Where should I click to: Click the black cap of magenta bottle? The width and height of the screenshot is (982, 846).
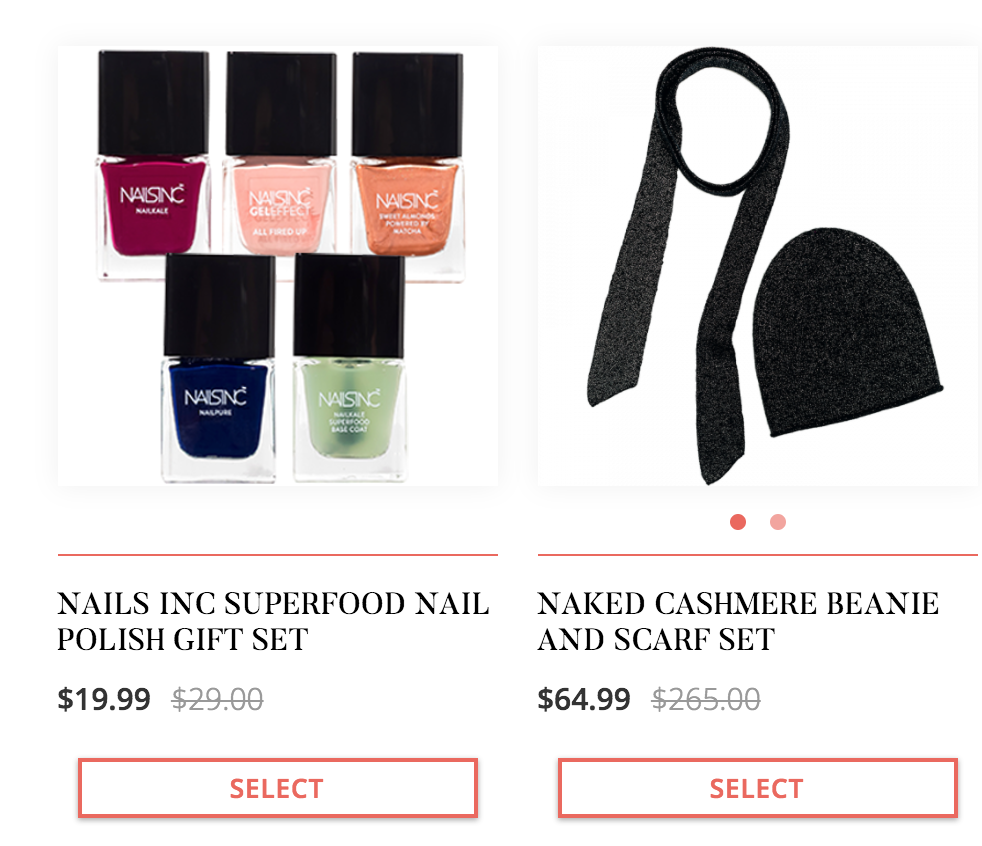click(153, 103)
